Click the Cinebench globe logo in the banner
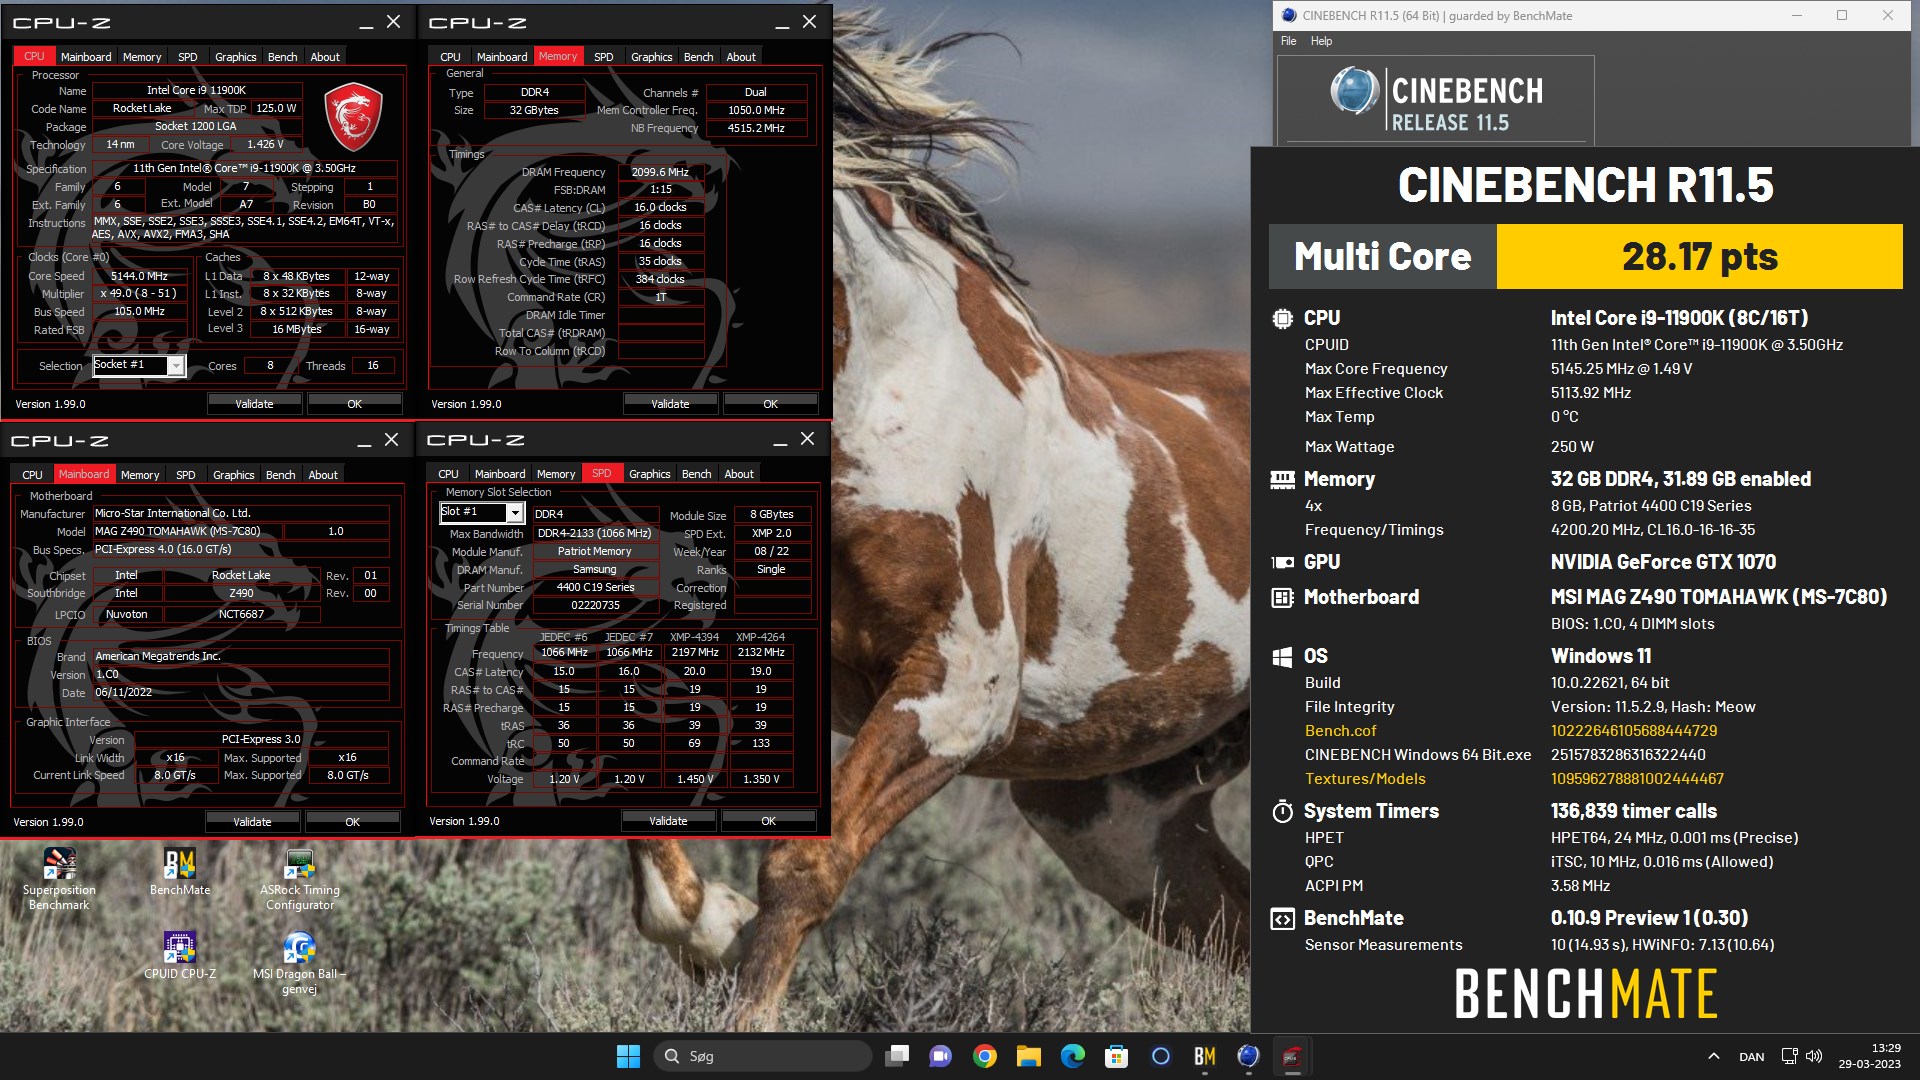 point(1354,91)
